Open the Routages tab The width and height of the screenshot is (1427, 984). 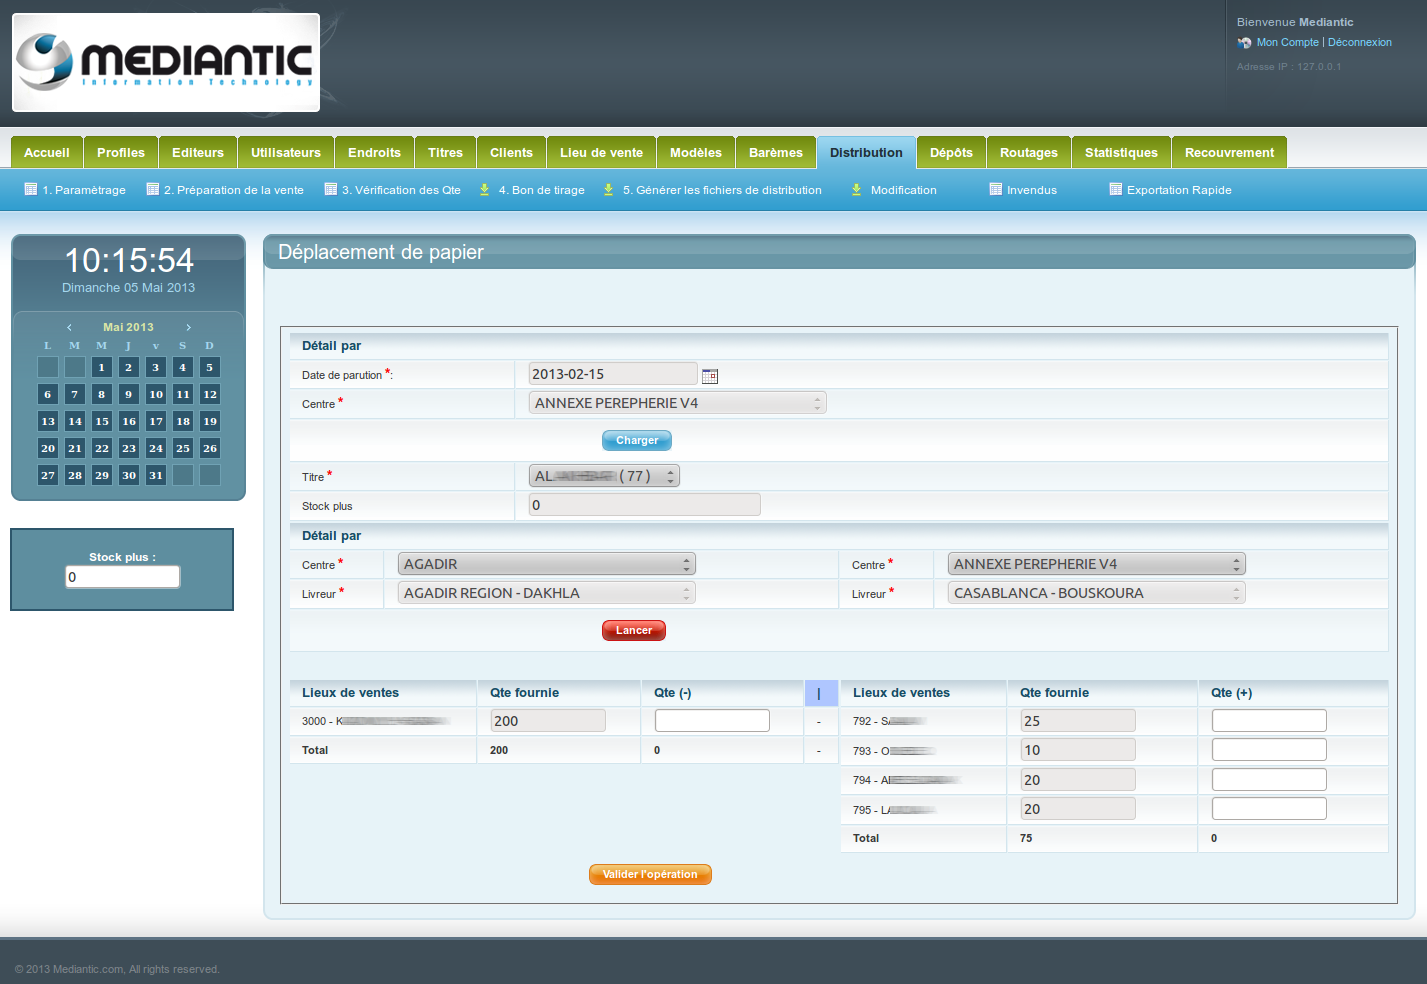(1029, 152)
